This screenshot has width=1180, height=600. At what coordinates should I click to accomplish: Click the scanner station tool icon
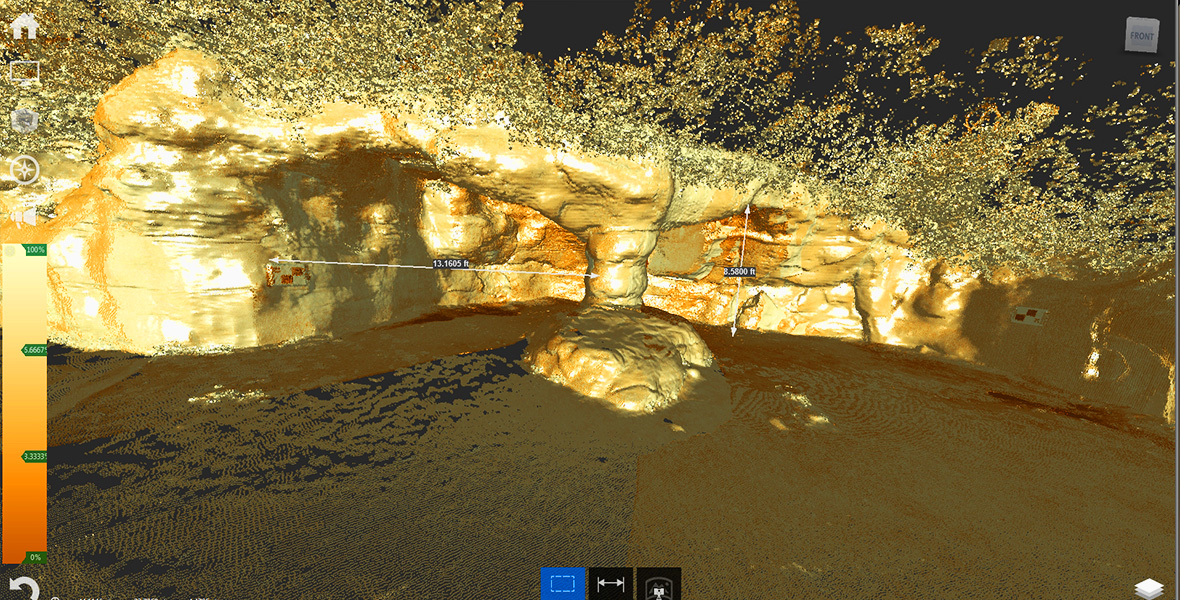pos(658,585)
